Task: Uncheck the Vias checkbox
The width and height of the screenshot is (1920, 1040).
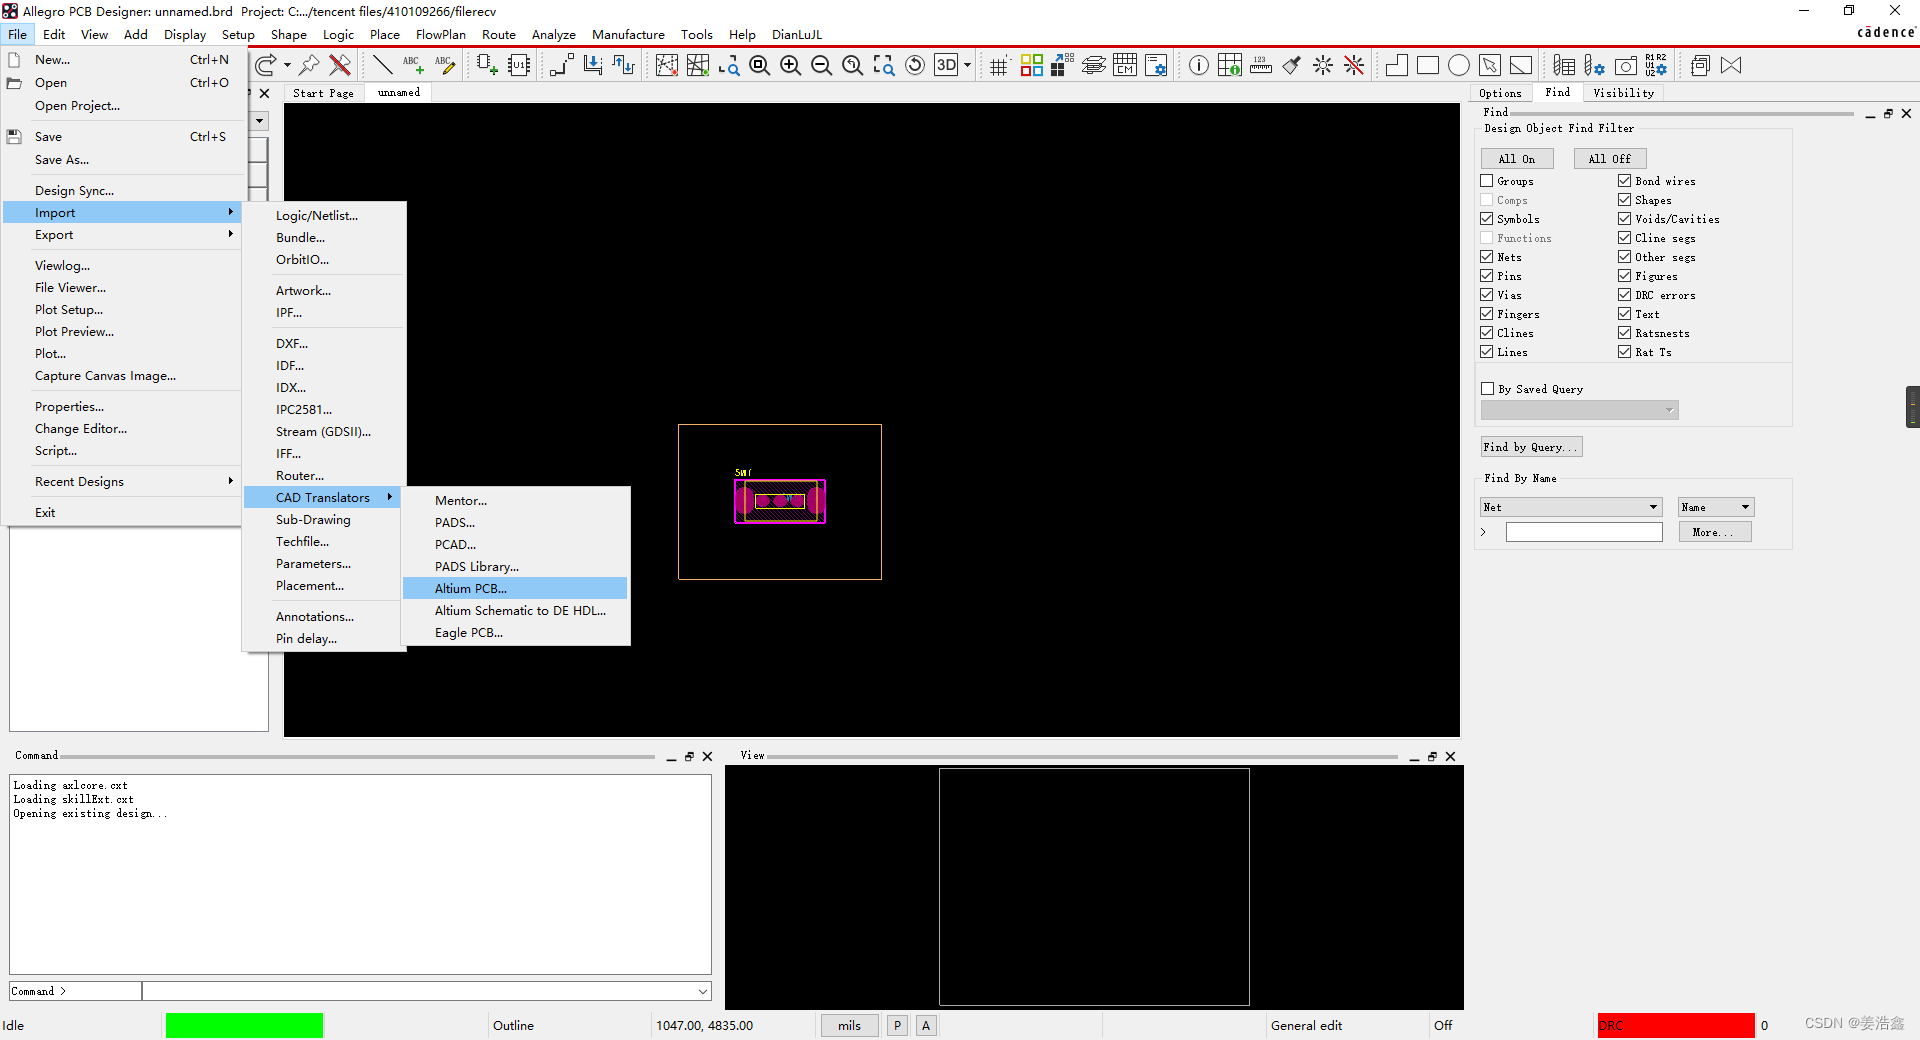Action: point(1487,295)
